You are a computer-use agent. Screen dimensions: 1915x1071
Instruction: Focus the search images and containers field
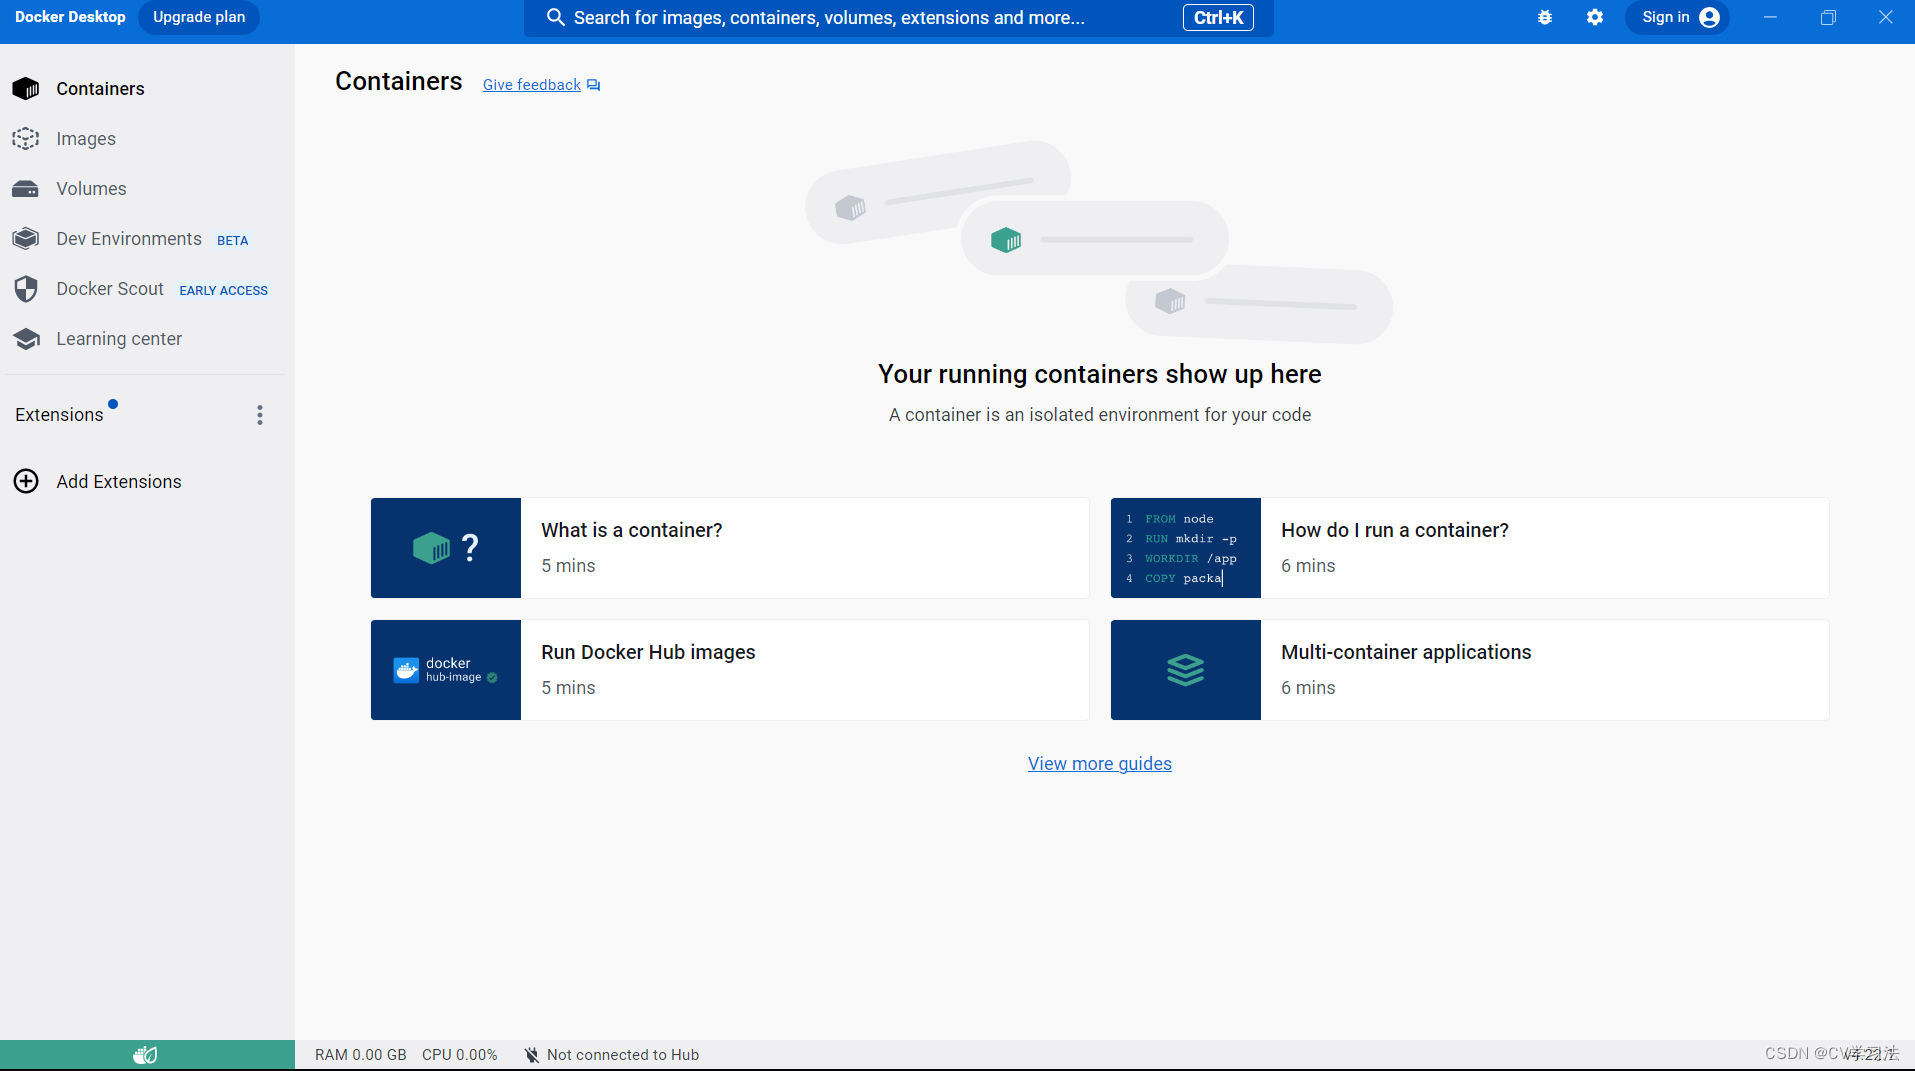click(899, 17)
